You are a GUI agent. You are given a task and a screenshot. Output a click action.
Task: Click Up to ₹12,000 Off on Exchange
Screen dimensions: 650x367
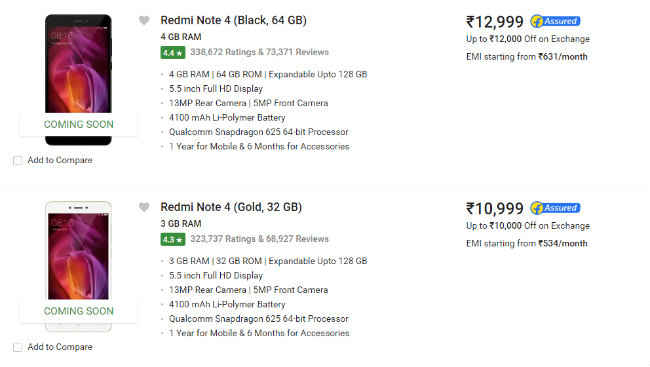(x=528, y=39)
